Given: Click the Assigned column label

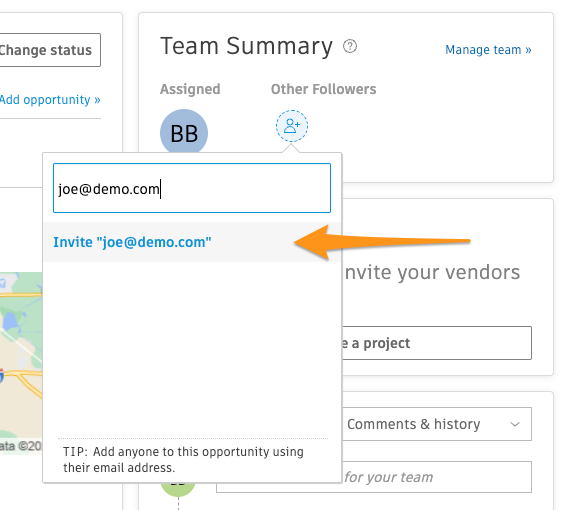Looking at the screenshot, I should pyautogui.click(x=190, y=89).
